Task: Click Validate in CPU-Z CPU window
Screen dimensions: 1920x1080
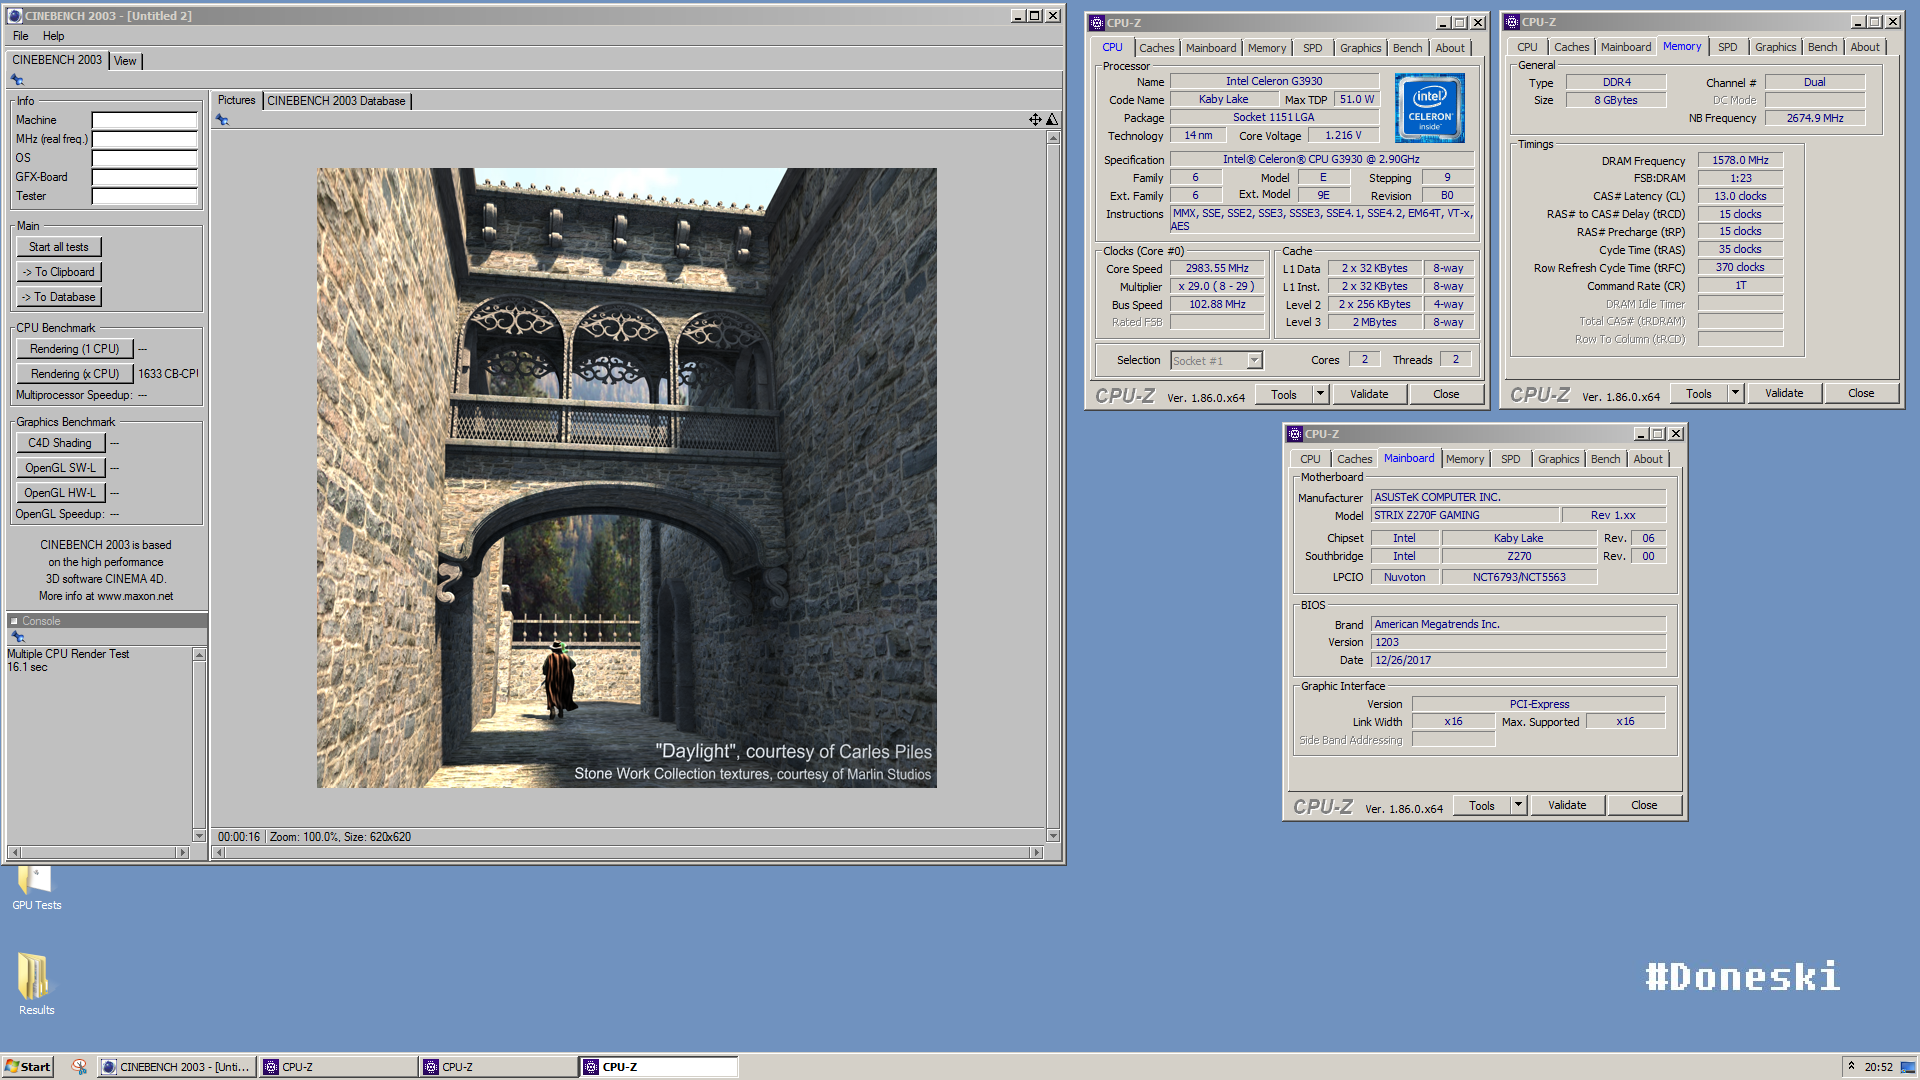Action: 1369,394
